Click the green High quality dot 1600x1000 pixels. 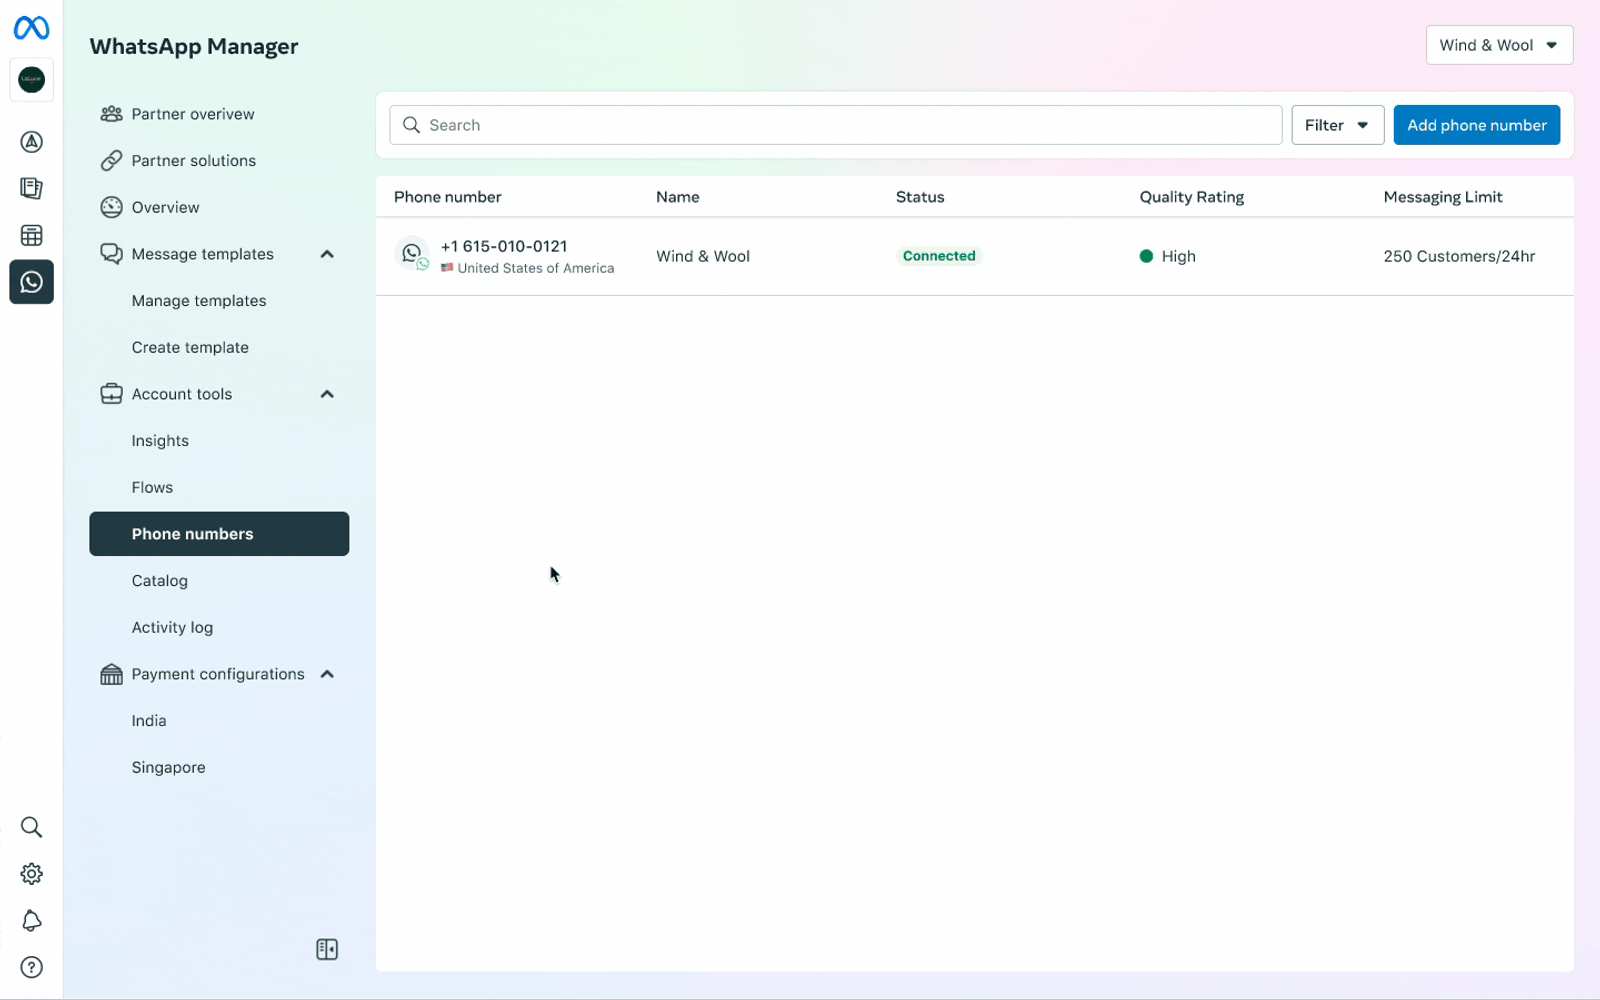[1146, 256]
